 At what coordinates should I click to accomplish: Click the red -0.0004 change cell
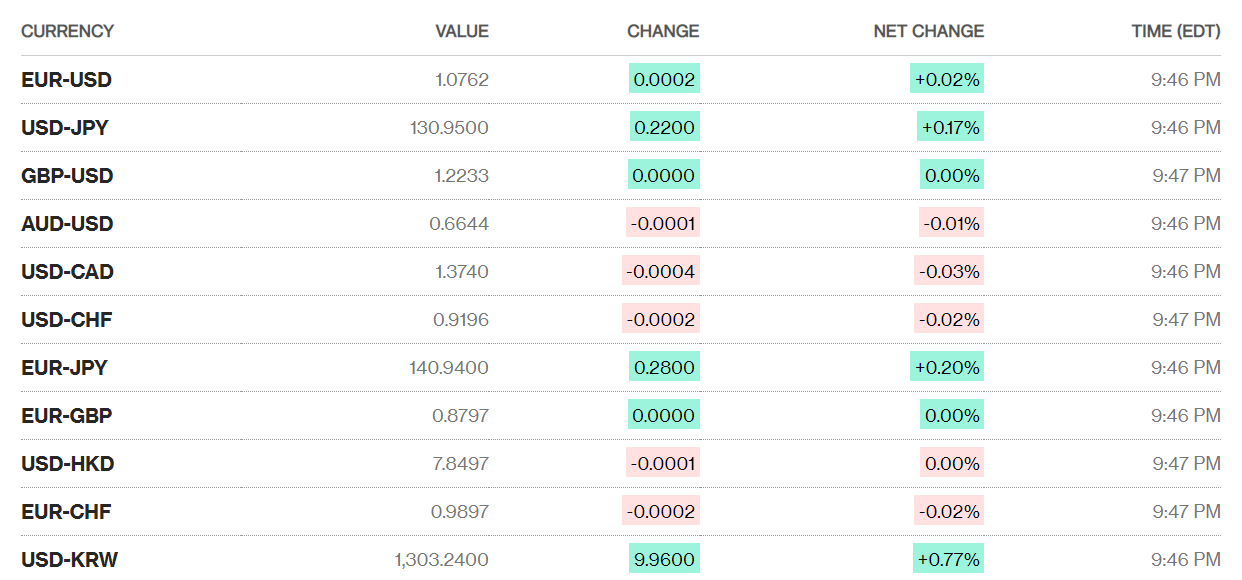[660, 271]
